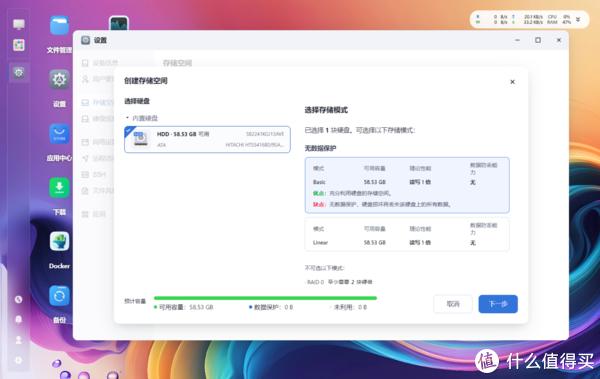Open the 备份 backup app icon

click(59, 296)
